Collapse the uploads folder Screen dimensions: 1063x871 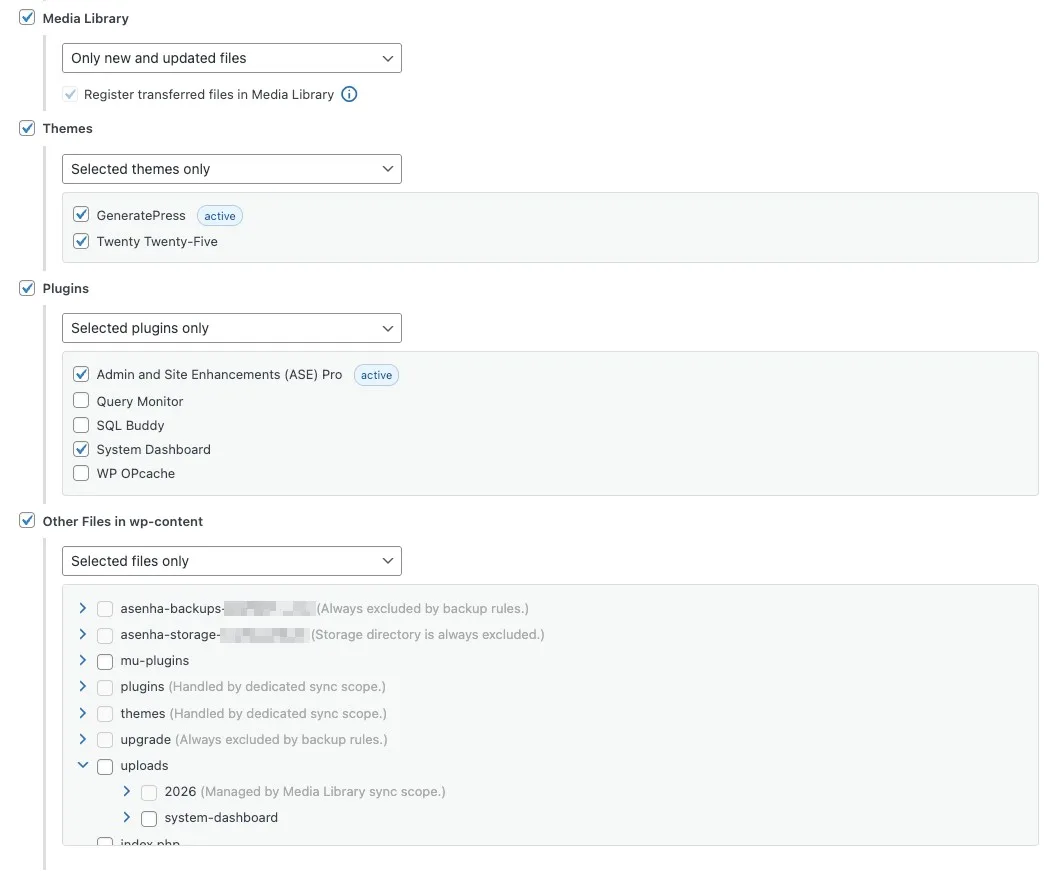[x=83, y=766]
